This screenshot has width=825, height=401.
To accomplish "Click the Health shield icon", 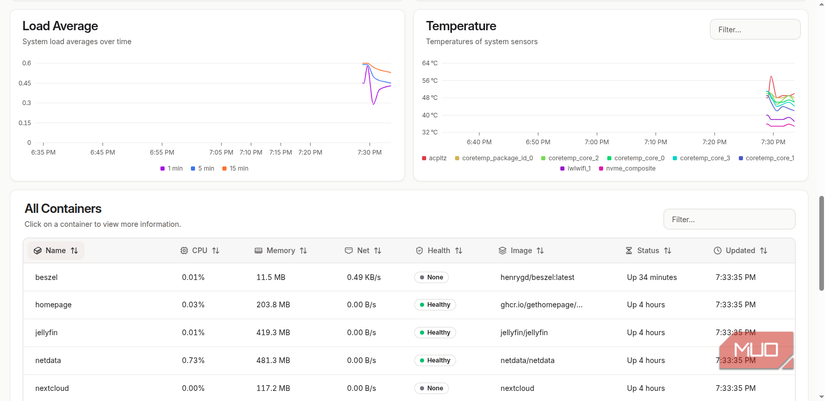I will coord(419,250).
